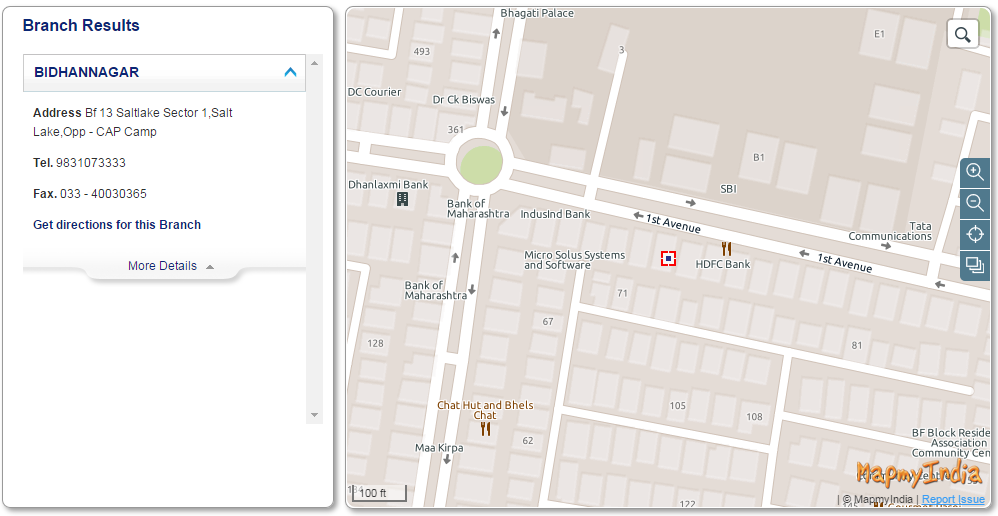Image resolution: width=998 pixels, height=516 pixels.
Task: Locate my position with crosshair icon
Action: point(974,234)
